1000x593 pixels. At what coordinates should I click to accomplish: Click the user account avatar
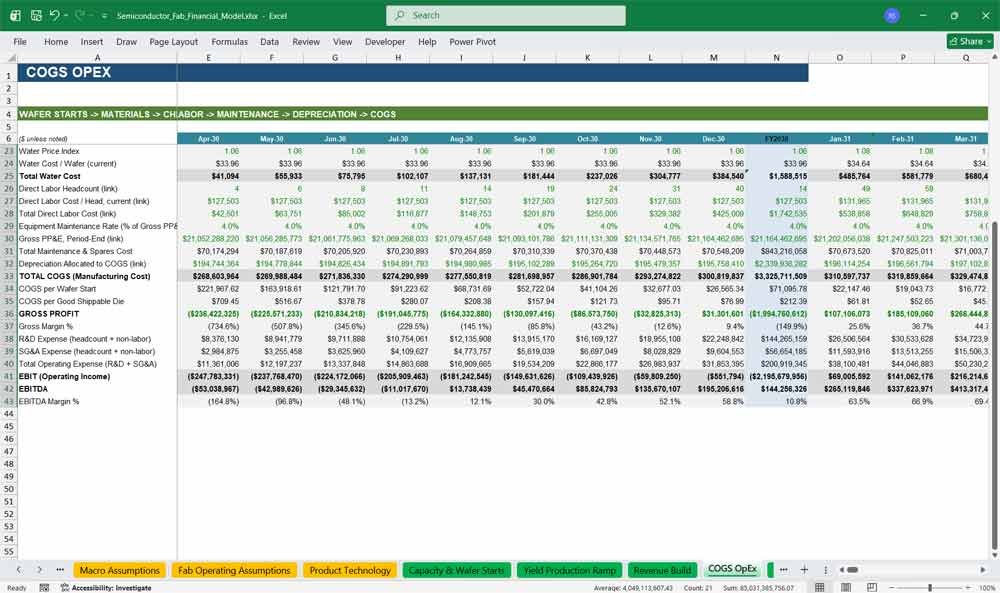pos(892,15)
